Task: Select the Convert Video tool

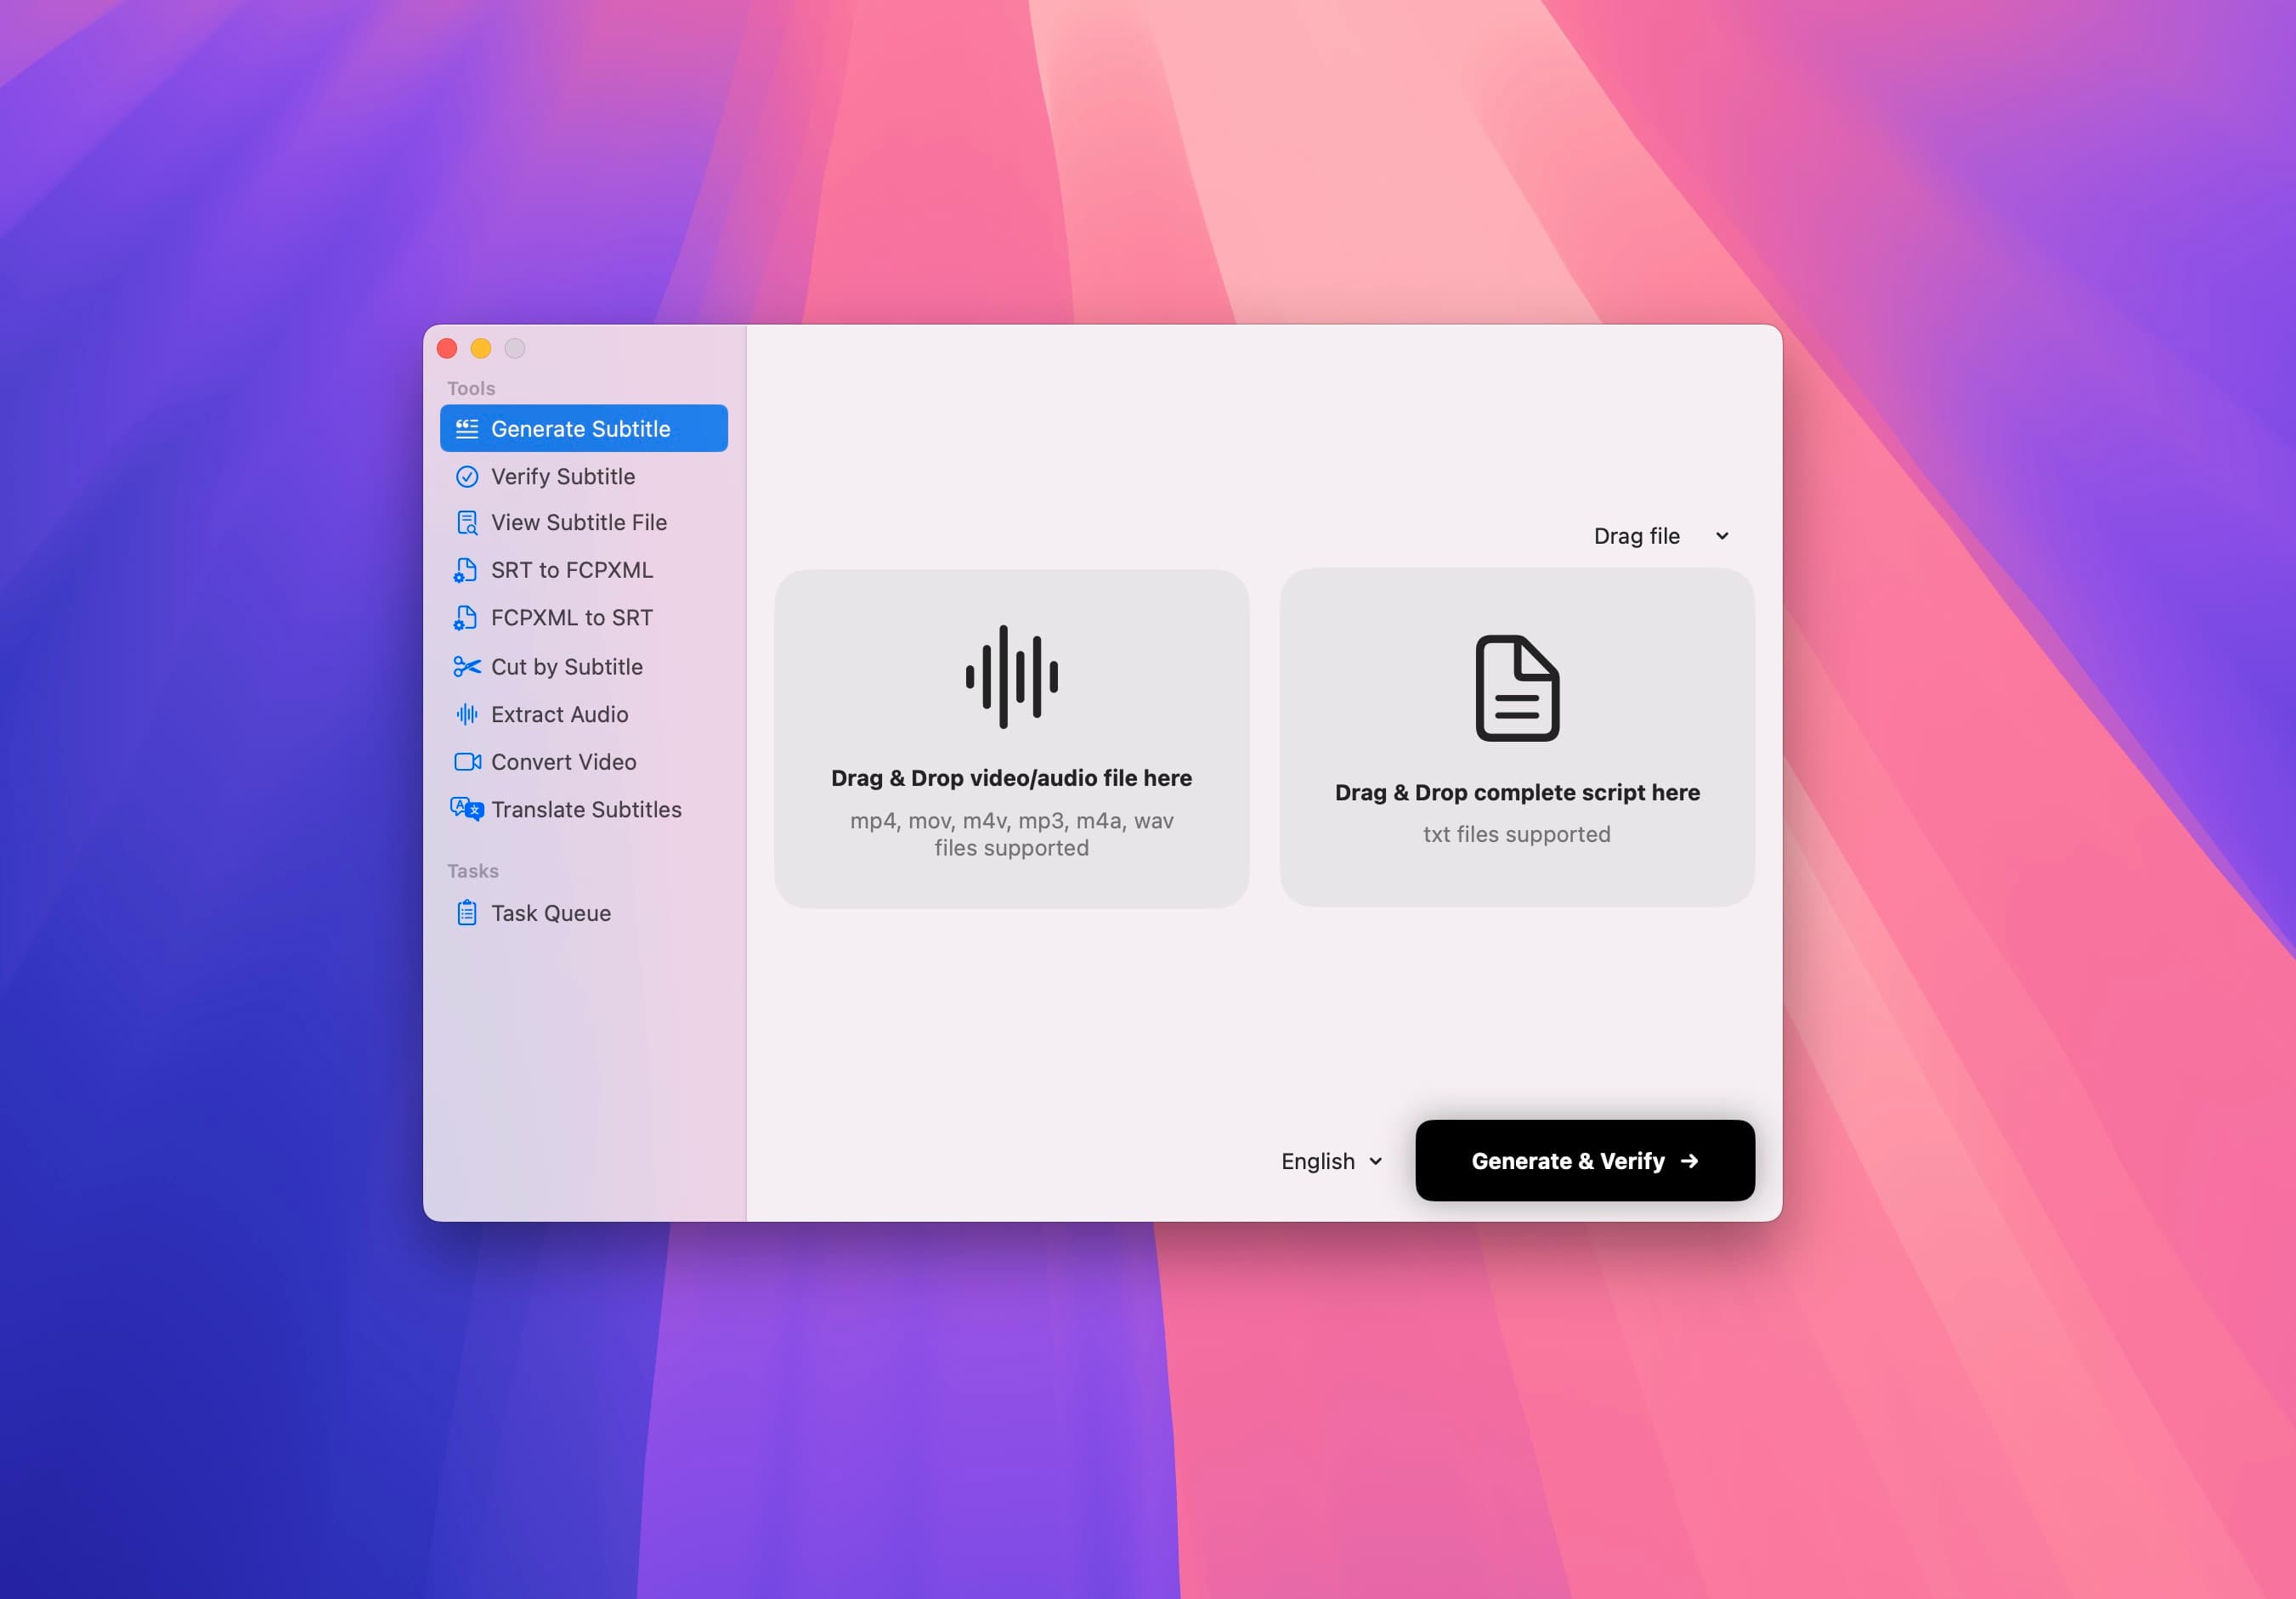Action: tap(562, 760)
